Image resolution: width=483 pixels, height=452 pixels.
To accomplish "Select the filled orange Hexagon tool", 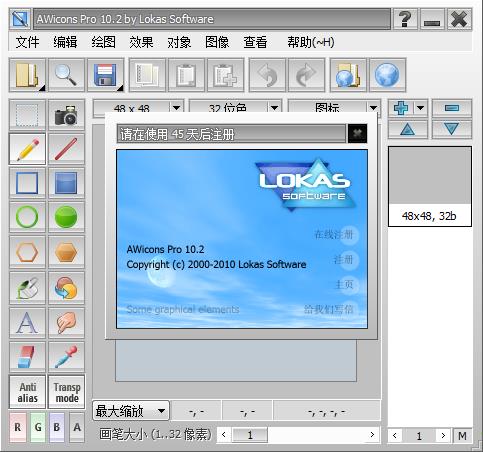I will click(66, 252).
